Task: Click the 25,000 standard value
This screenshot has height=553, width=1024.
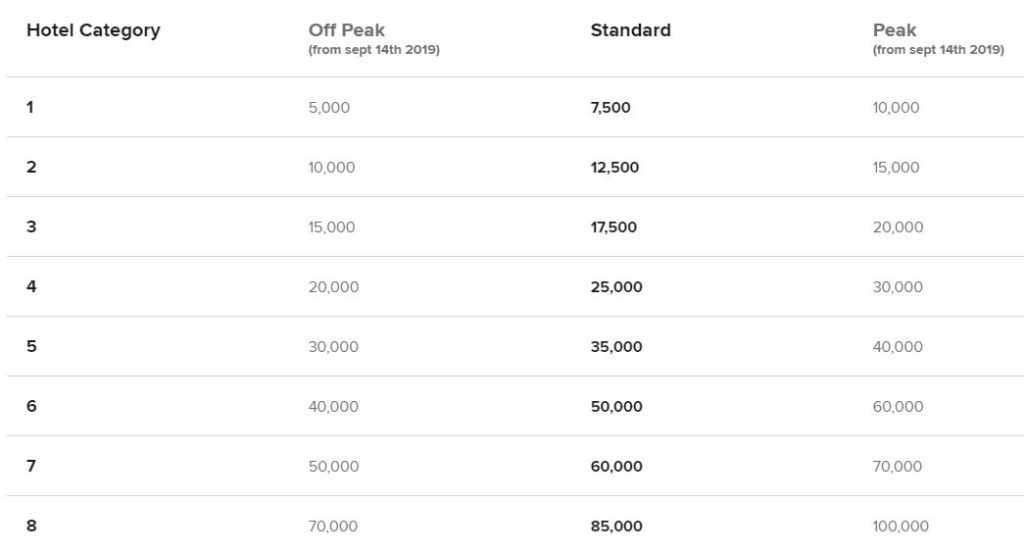Action: (616, 287)
